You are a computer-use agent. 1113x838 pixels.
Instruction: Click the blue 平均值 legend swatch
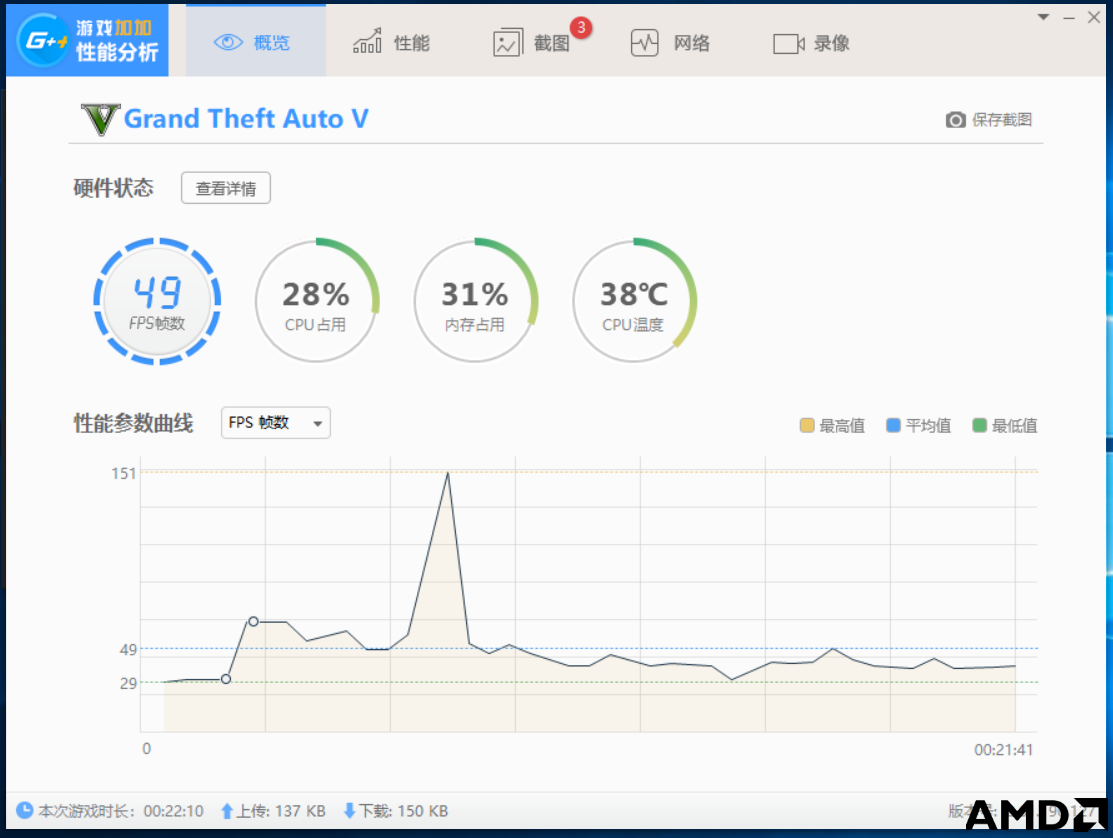pos(893,425)
